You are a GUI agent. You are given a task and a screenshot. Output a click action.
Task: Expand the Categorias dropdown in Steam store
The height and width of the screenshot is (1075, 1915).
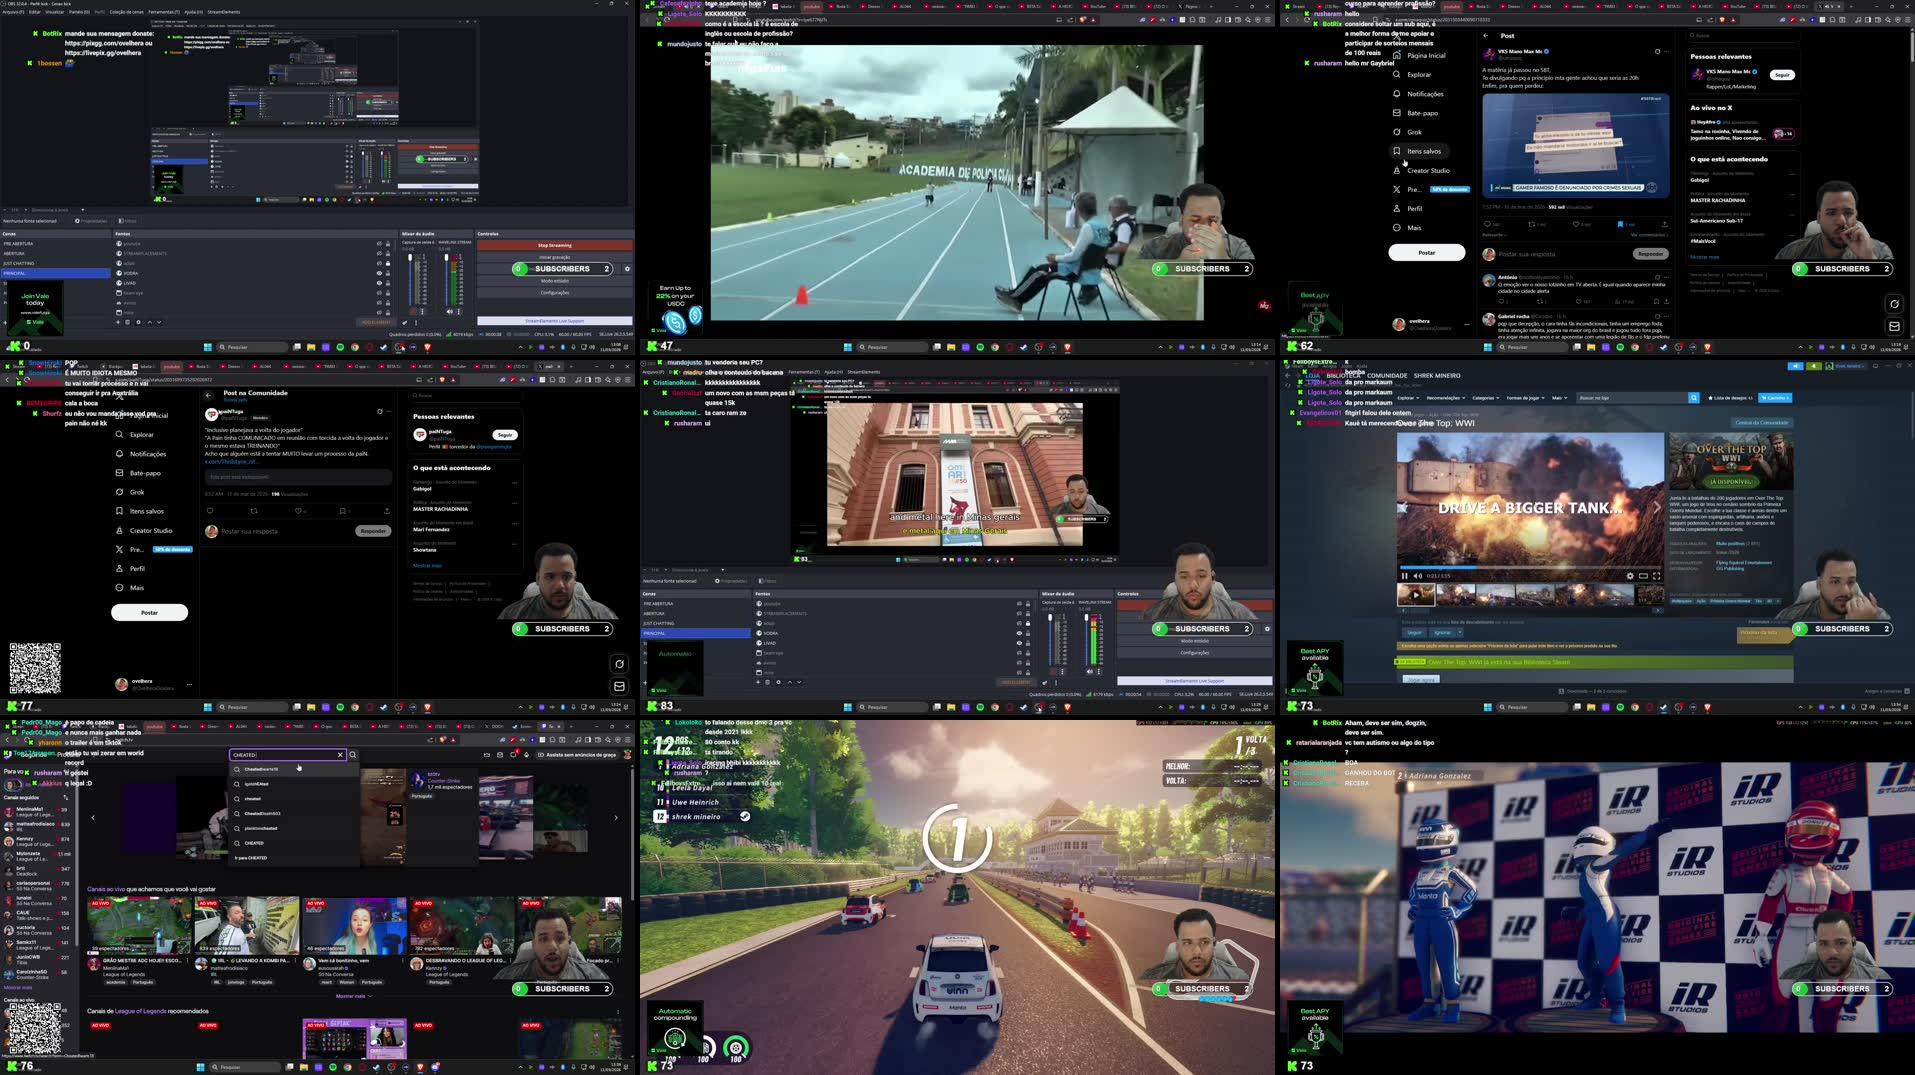point(1484,398)
